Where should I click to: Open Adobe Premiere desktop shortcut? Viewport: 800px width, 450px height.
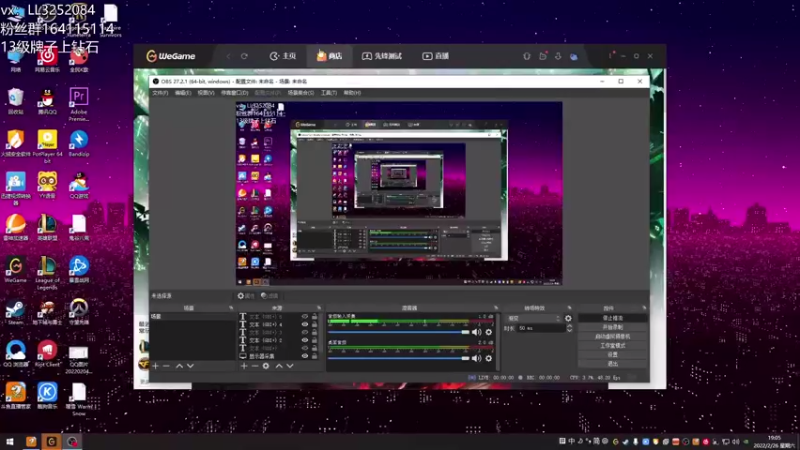[x=79, y=104]
